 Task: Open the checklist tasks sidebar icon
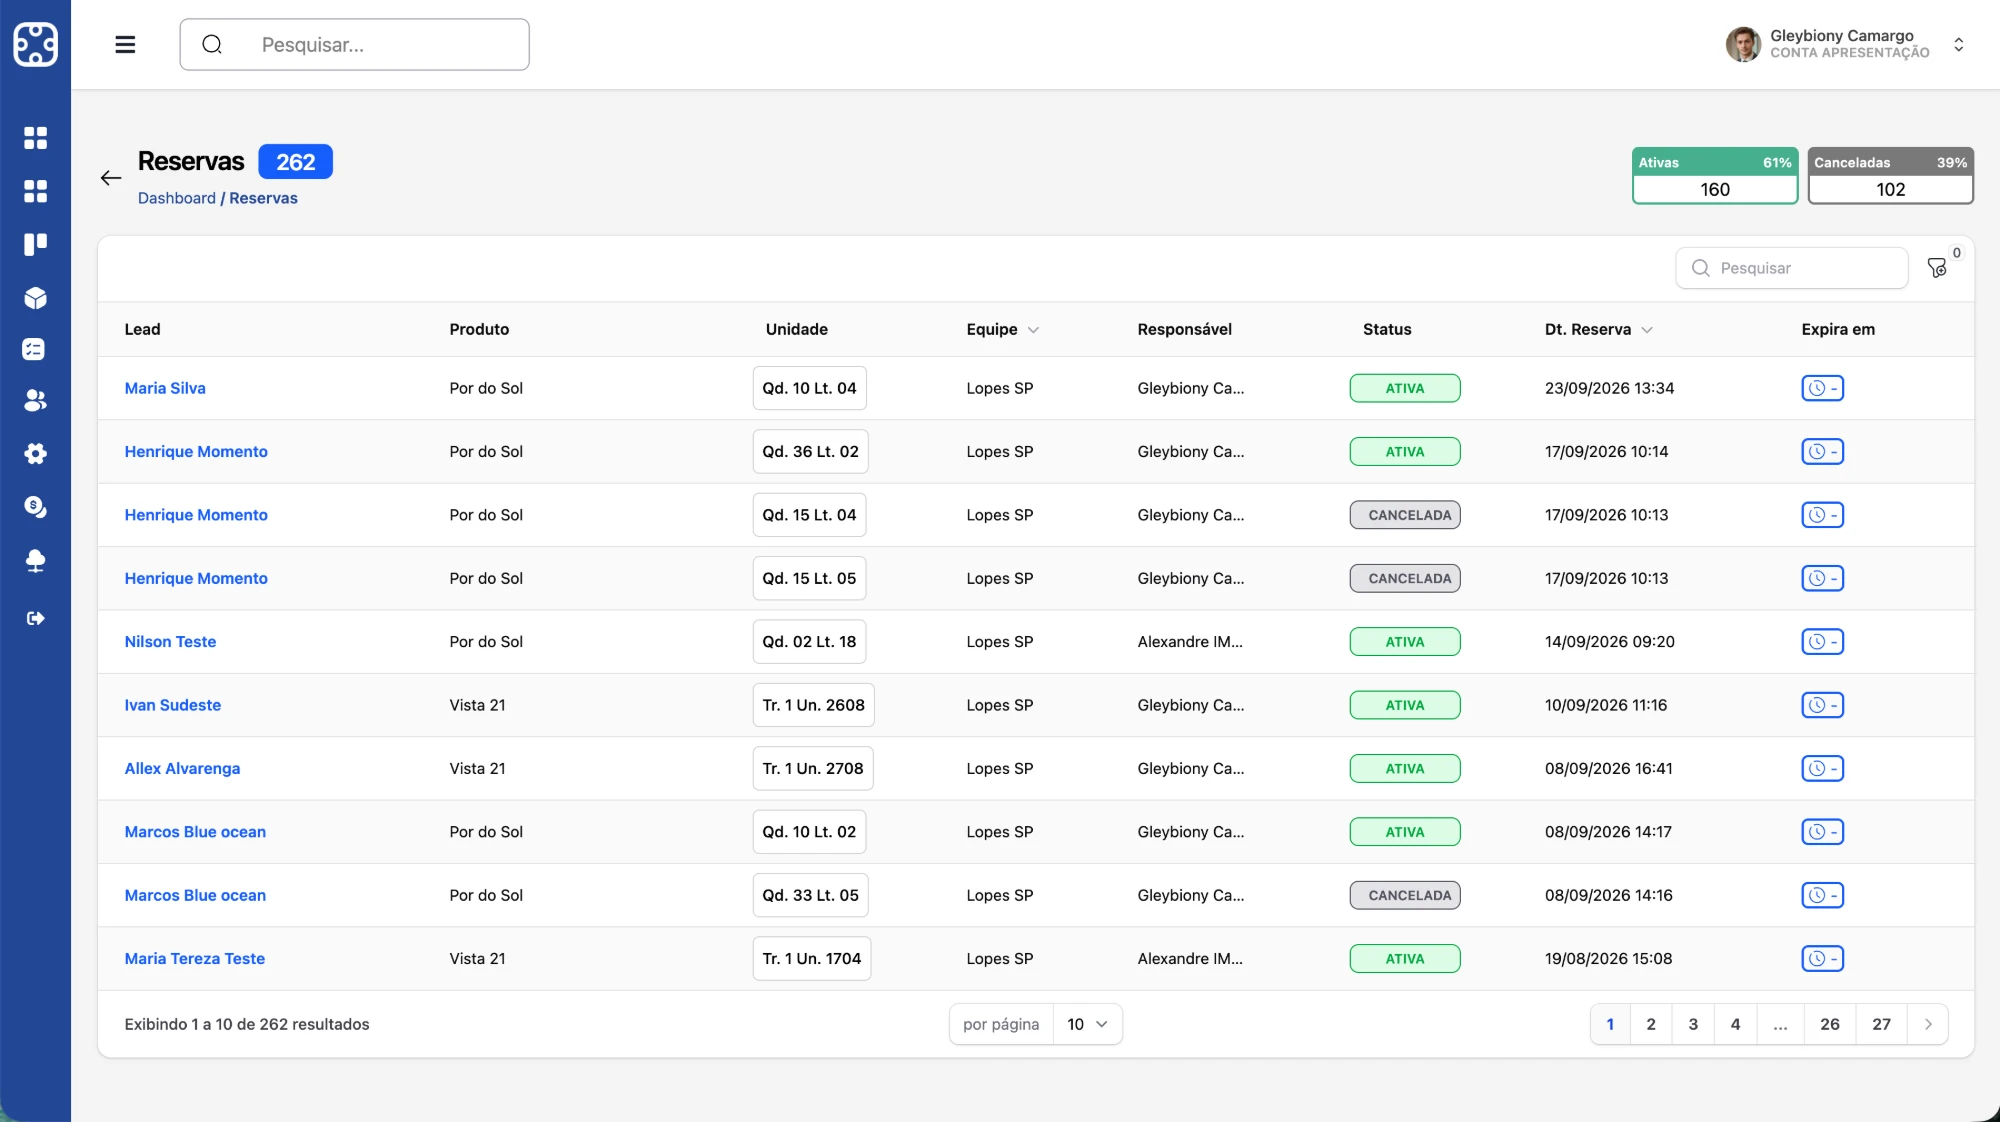pyautogui.click(x=34, y=349)
